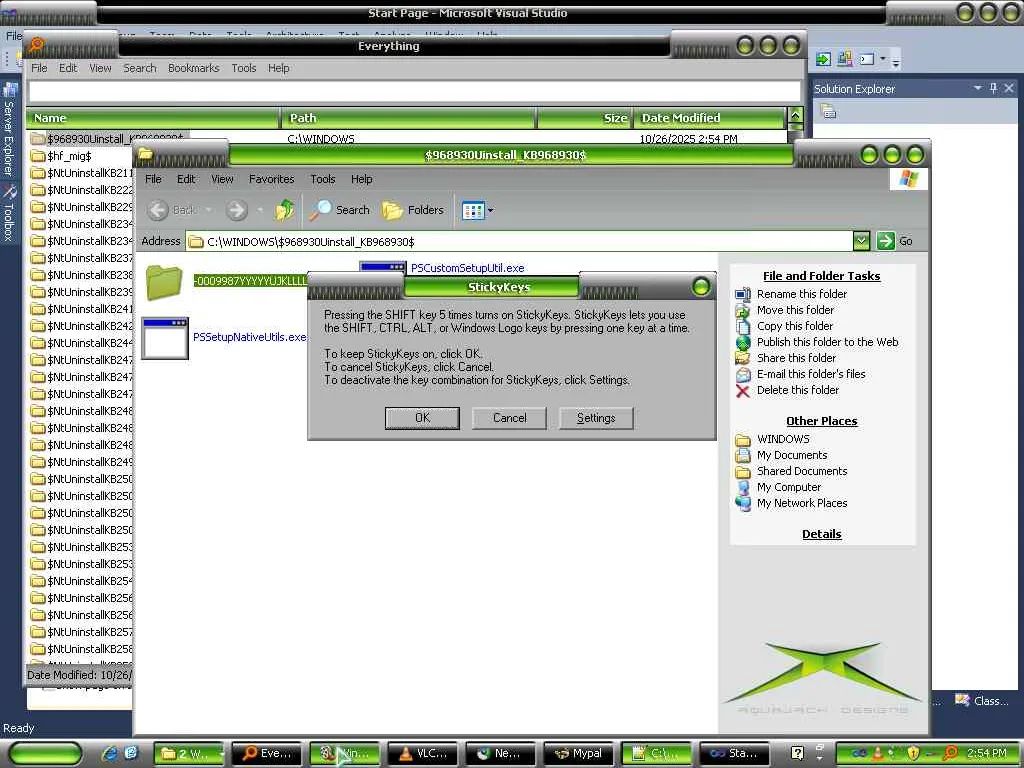Click the Forward arrow in Explorer toolbar
The image size is (1024, 768).
(236, 210)
